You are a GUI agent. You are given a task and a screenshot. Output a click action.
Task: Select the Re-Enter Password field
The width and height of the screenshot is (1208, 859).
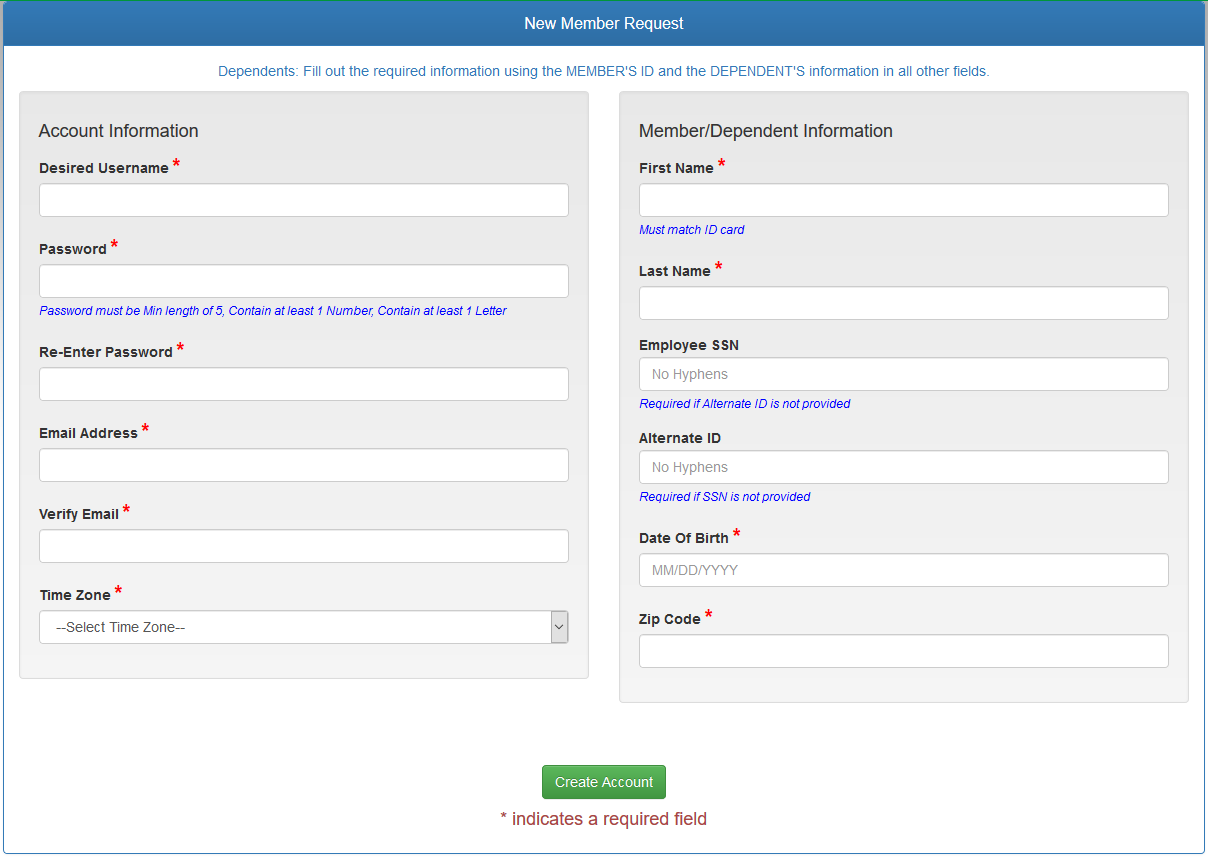pyautogui.click(x=304, y=384)
